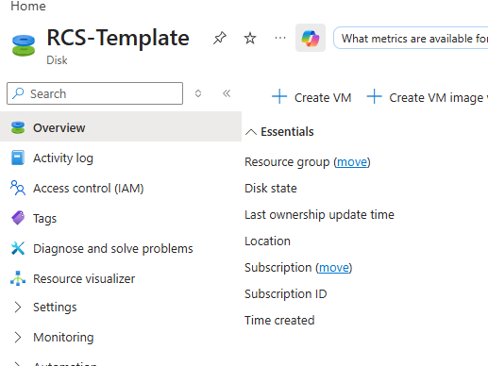Click the RCS-Template disk resource icon
Screen dimensions: 488x366
click(x=23, y=45)
